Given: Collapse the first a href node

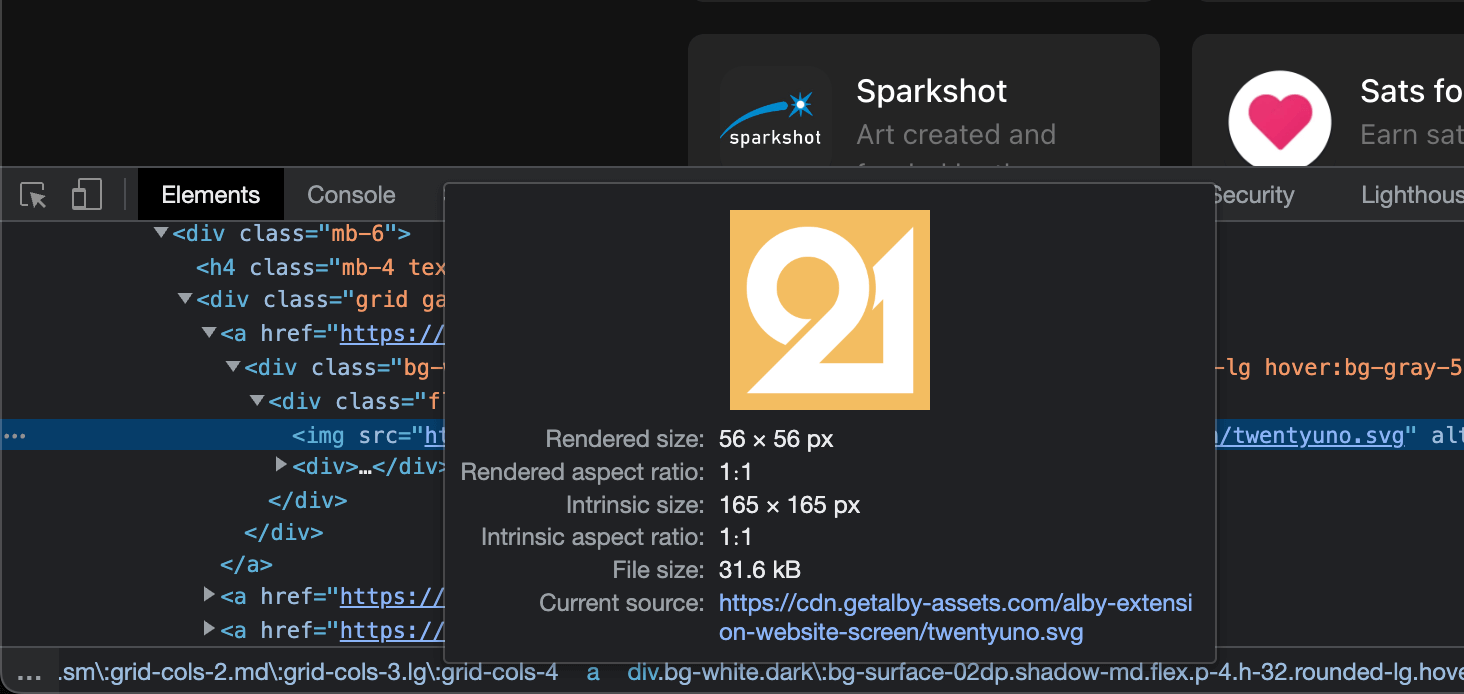Looking at the screenshot, I should coord(209,333).
